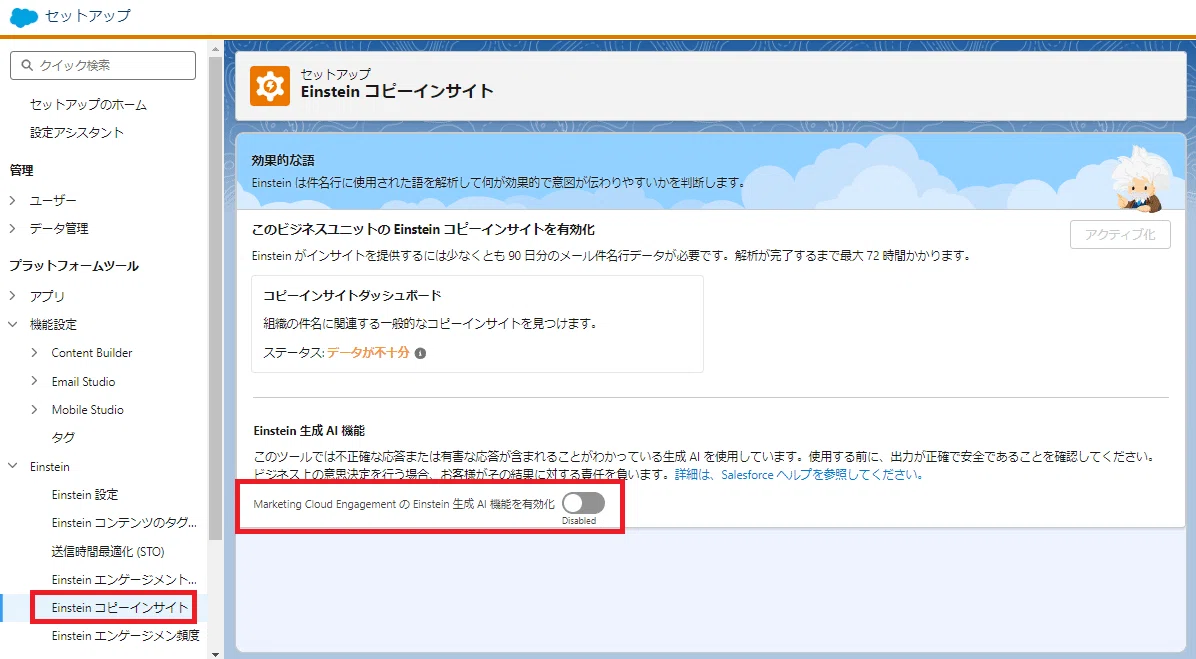Open Einstein エンゲージメン頻度 item

coord(126,636)
